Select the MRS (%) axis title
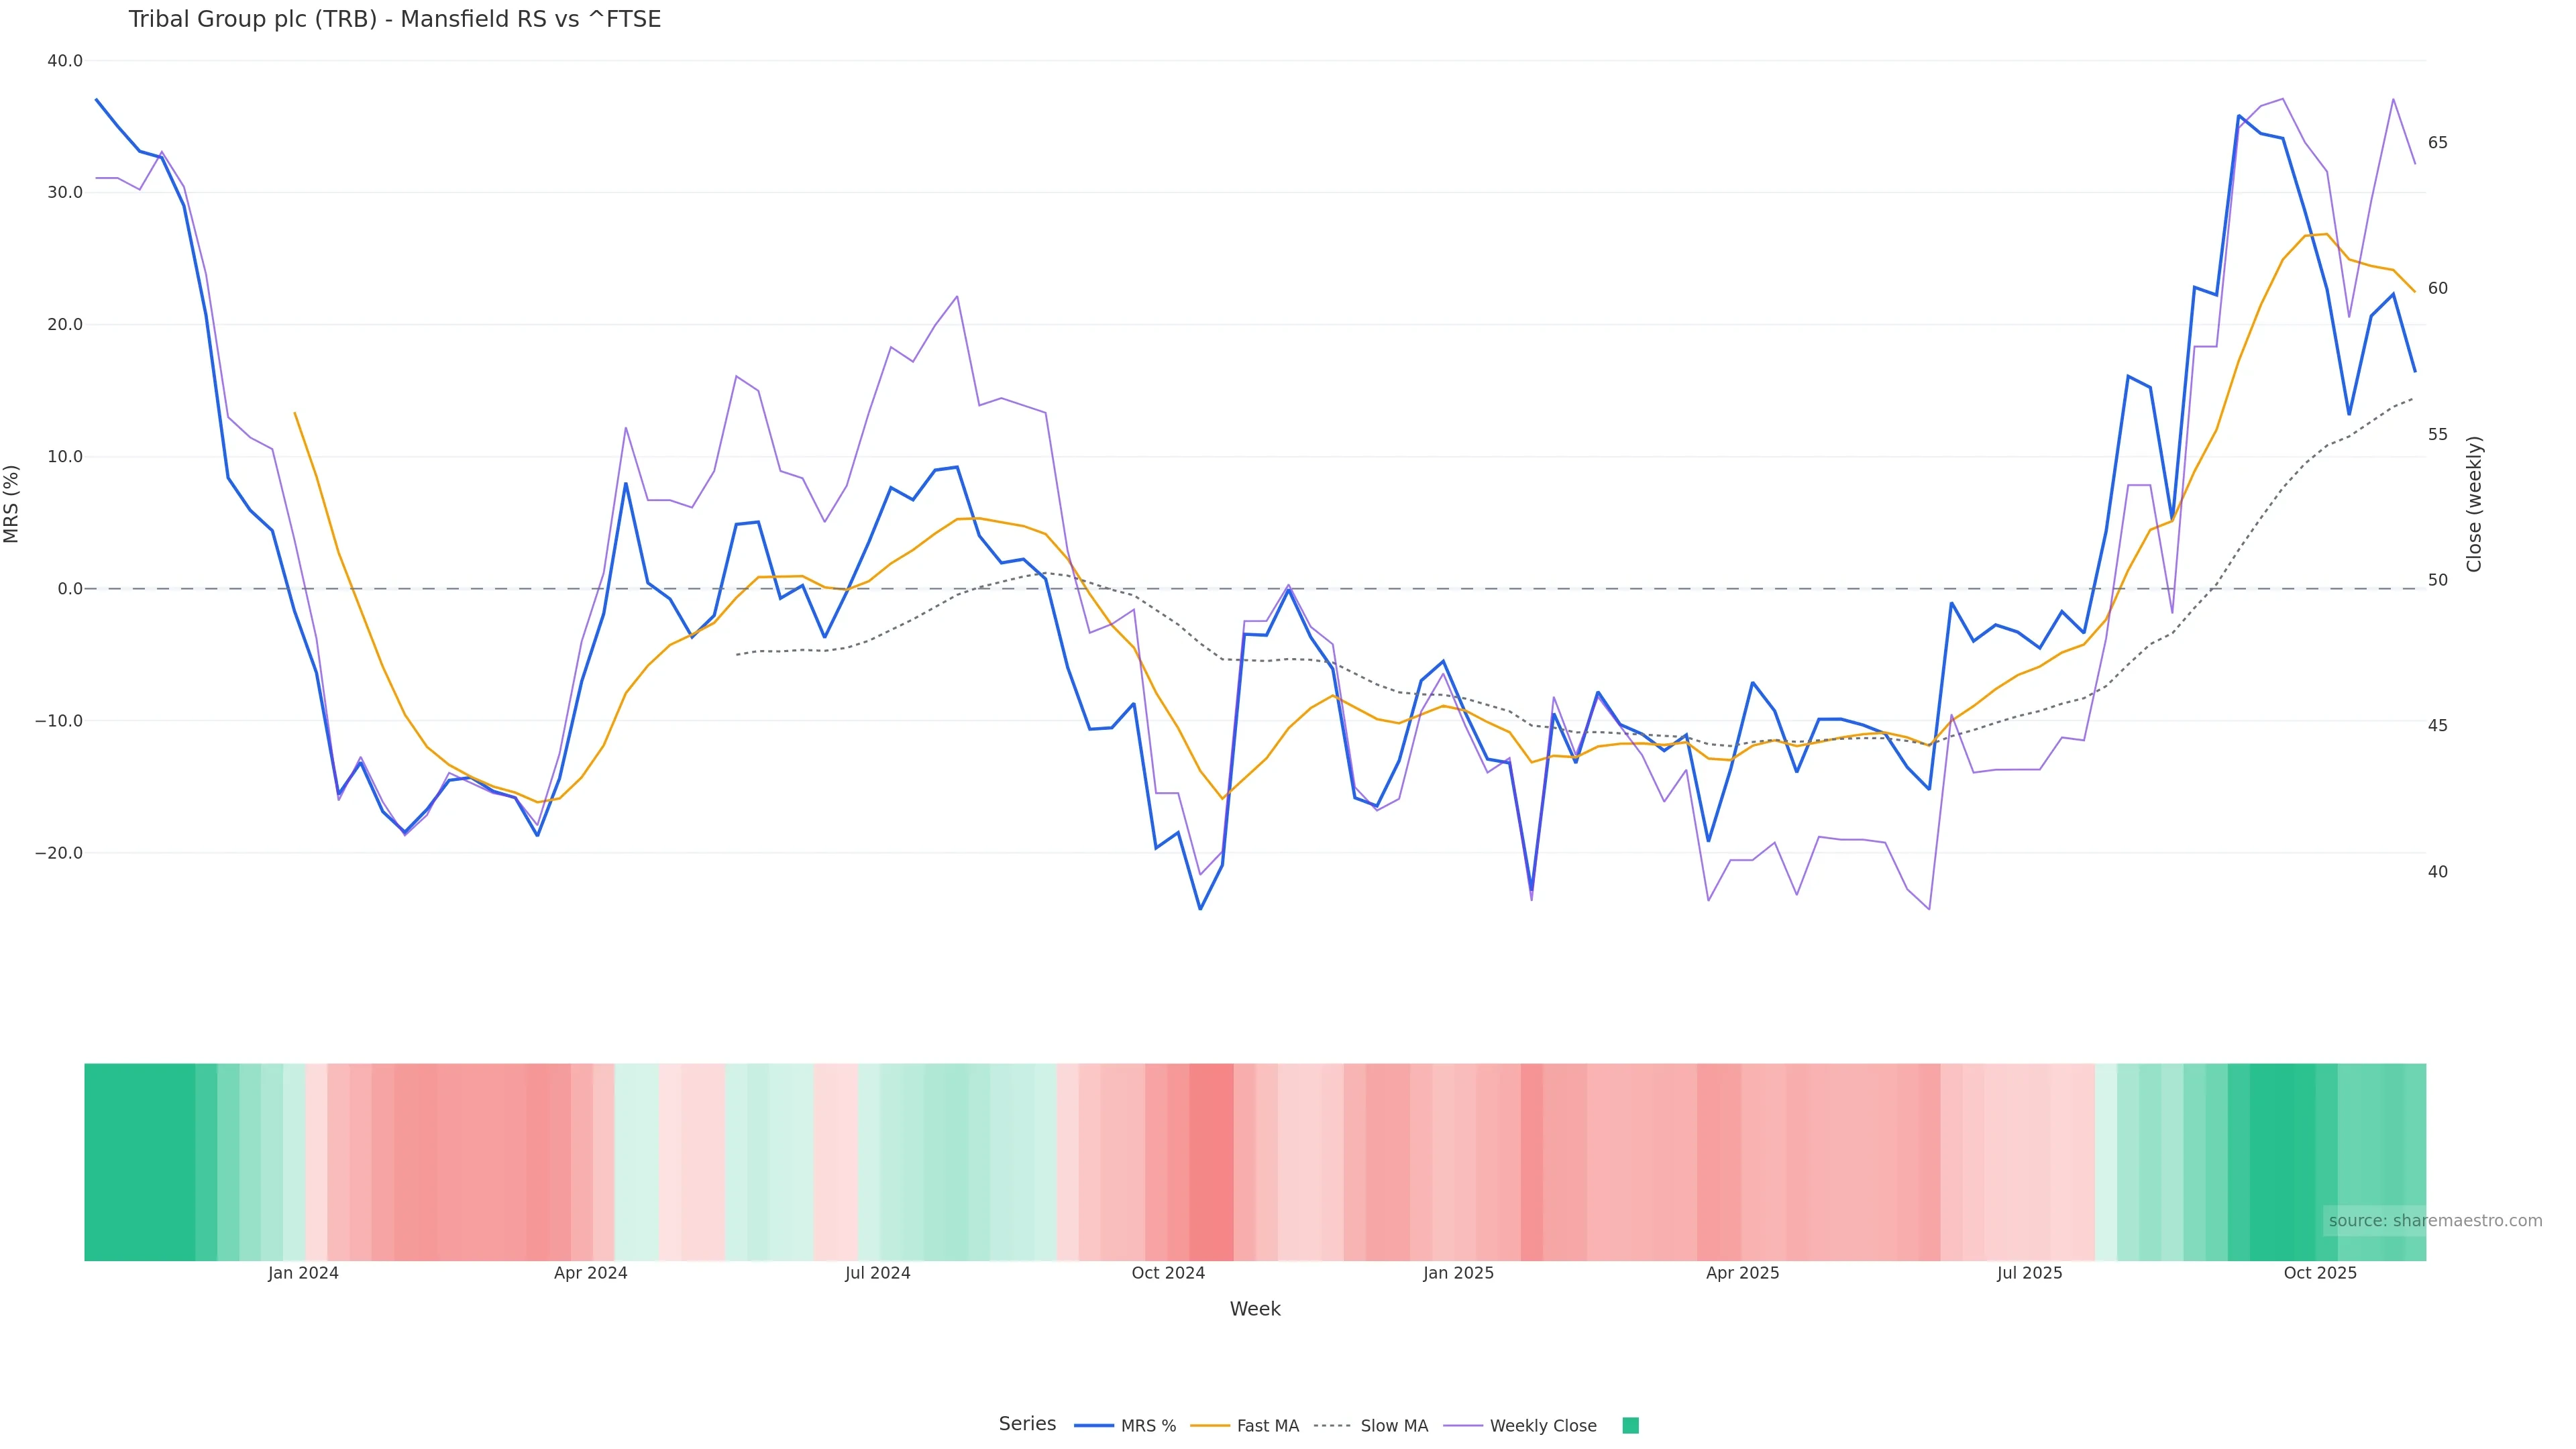The width and height of the screenshot is (2576, 1449). [x=12, y=504]
